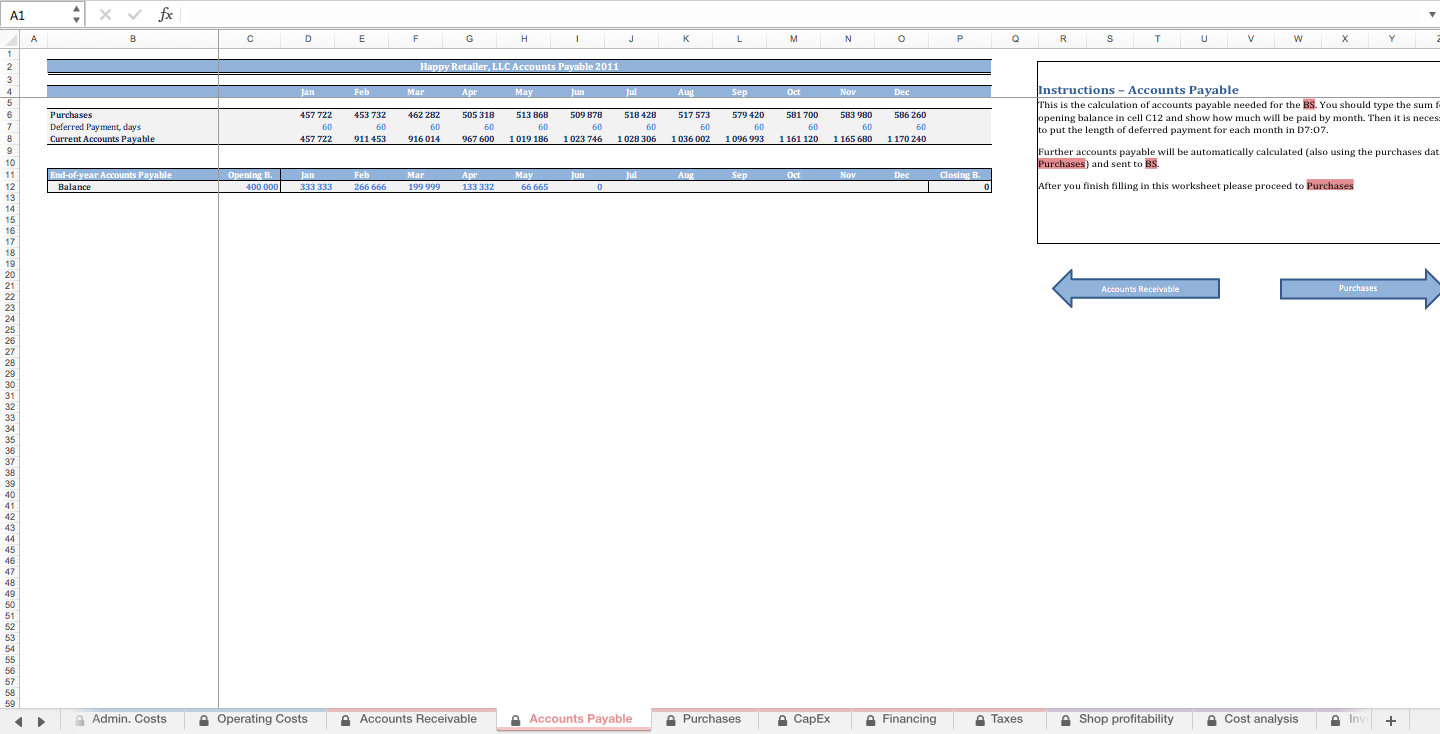This screenshot has height=734, width=1440.
Task: Click the cancel X icon in the formula bar
Action: (105, 13)
